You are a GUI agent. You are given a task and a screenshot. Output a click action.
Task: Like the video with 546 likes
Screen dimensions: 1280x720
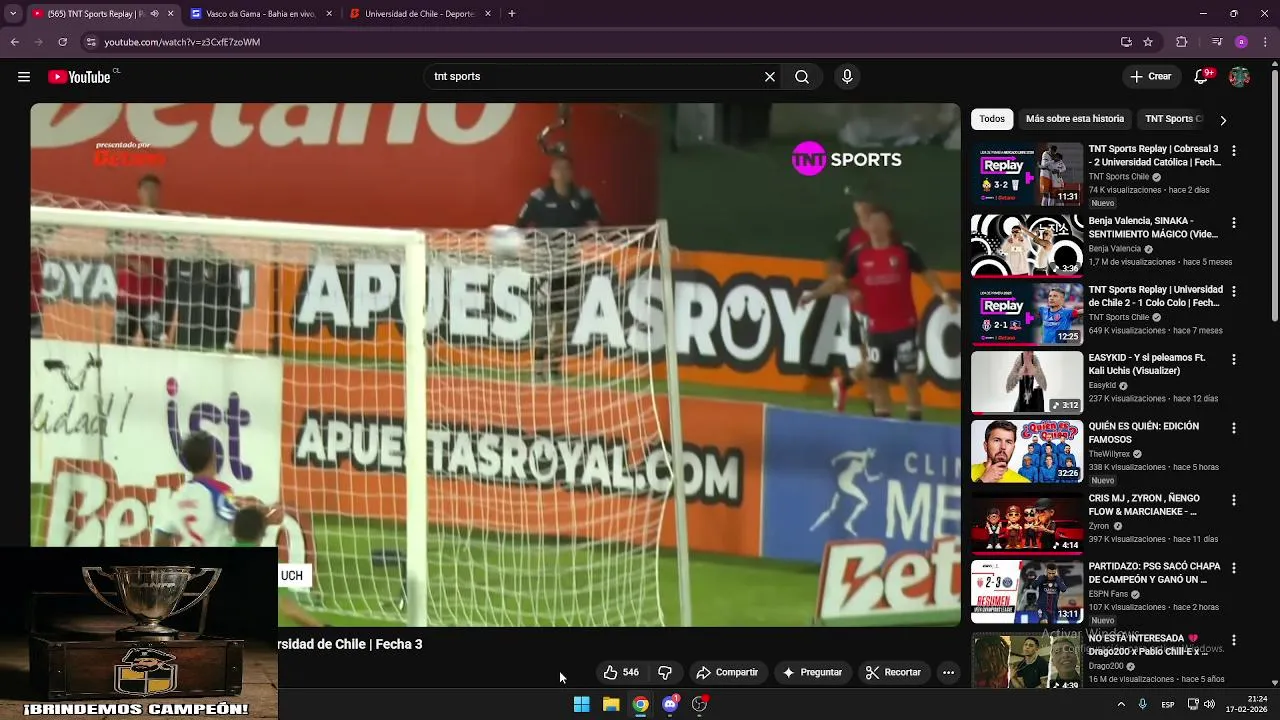[x=621, y=673]
